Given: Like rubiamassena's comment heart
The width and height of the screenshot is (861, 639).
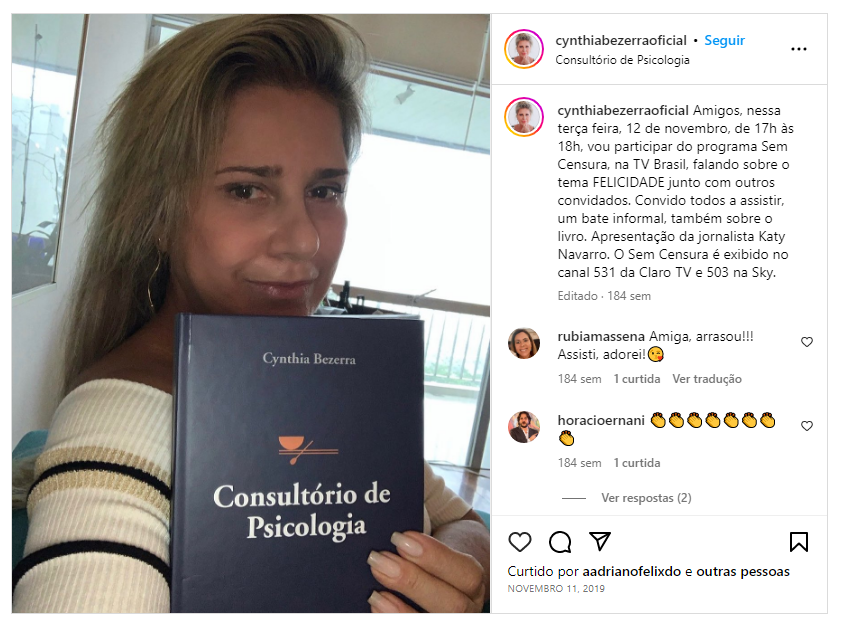Looking at the screenshot, I should coord(807,342).
